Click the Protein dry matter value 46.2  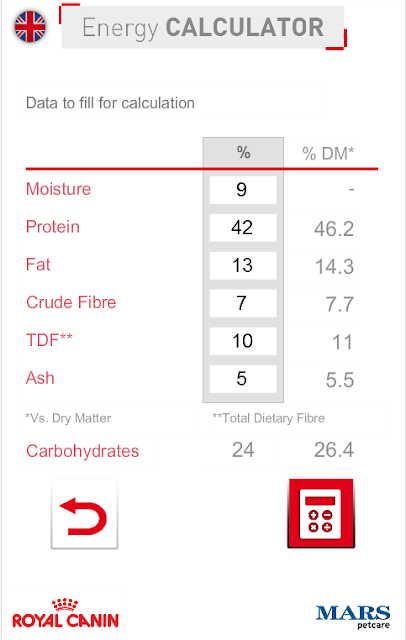coord(334,229)
